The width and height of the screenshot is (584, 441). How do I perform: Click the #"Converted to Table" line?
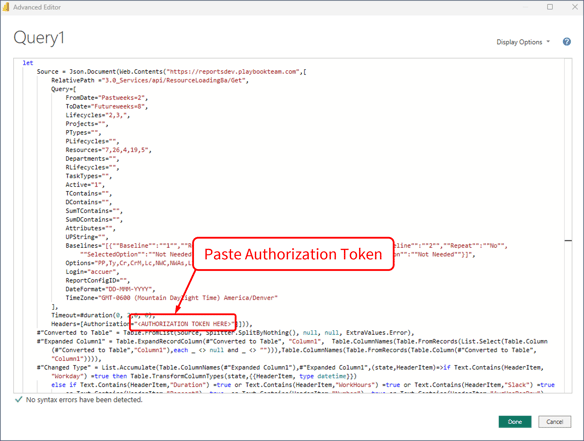pos(225,333)
